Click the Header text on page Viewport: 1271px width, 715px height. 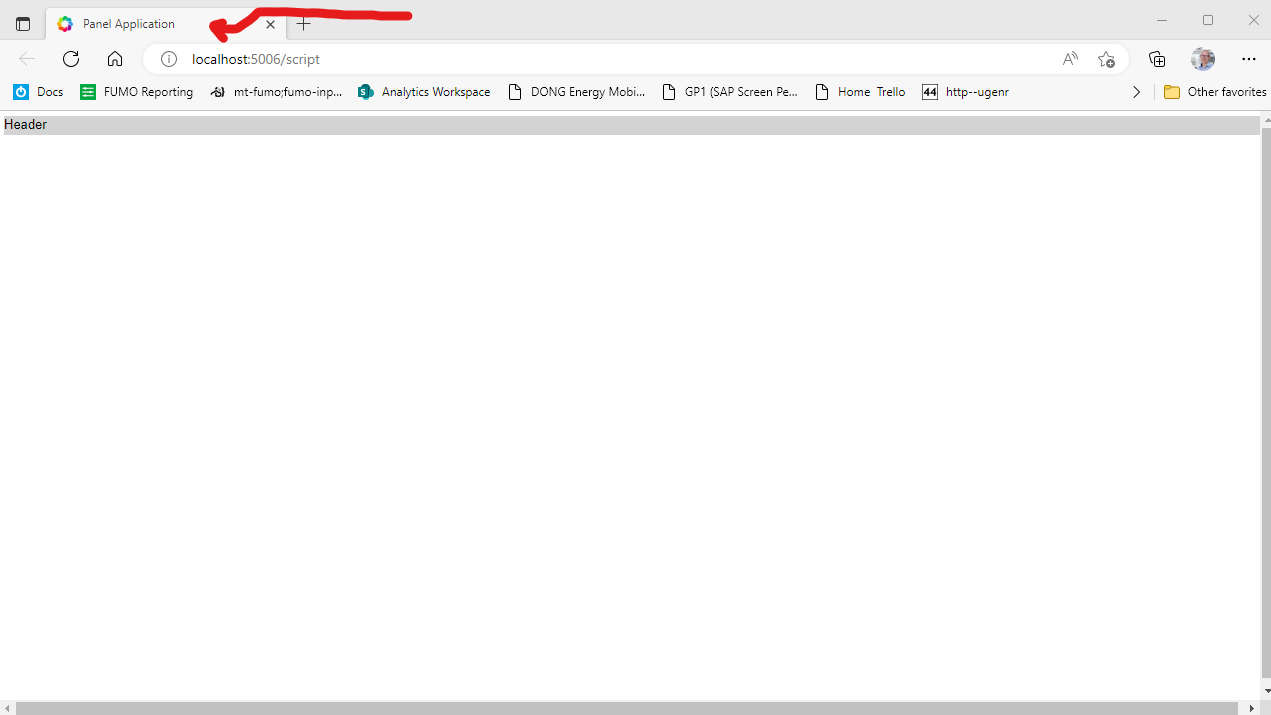tap(25, 125)
